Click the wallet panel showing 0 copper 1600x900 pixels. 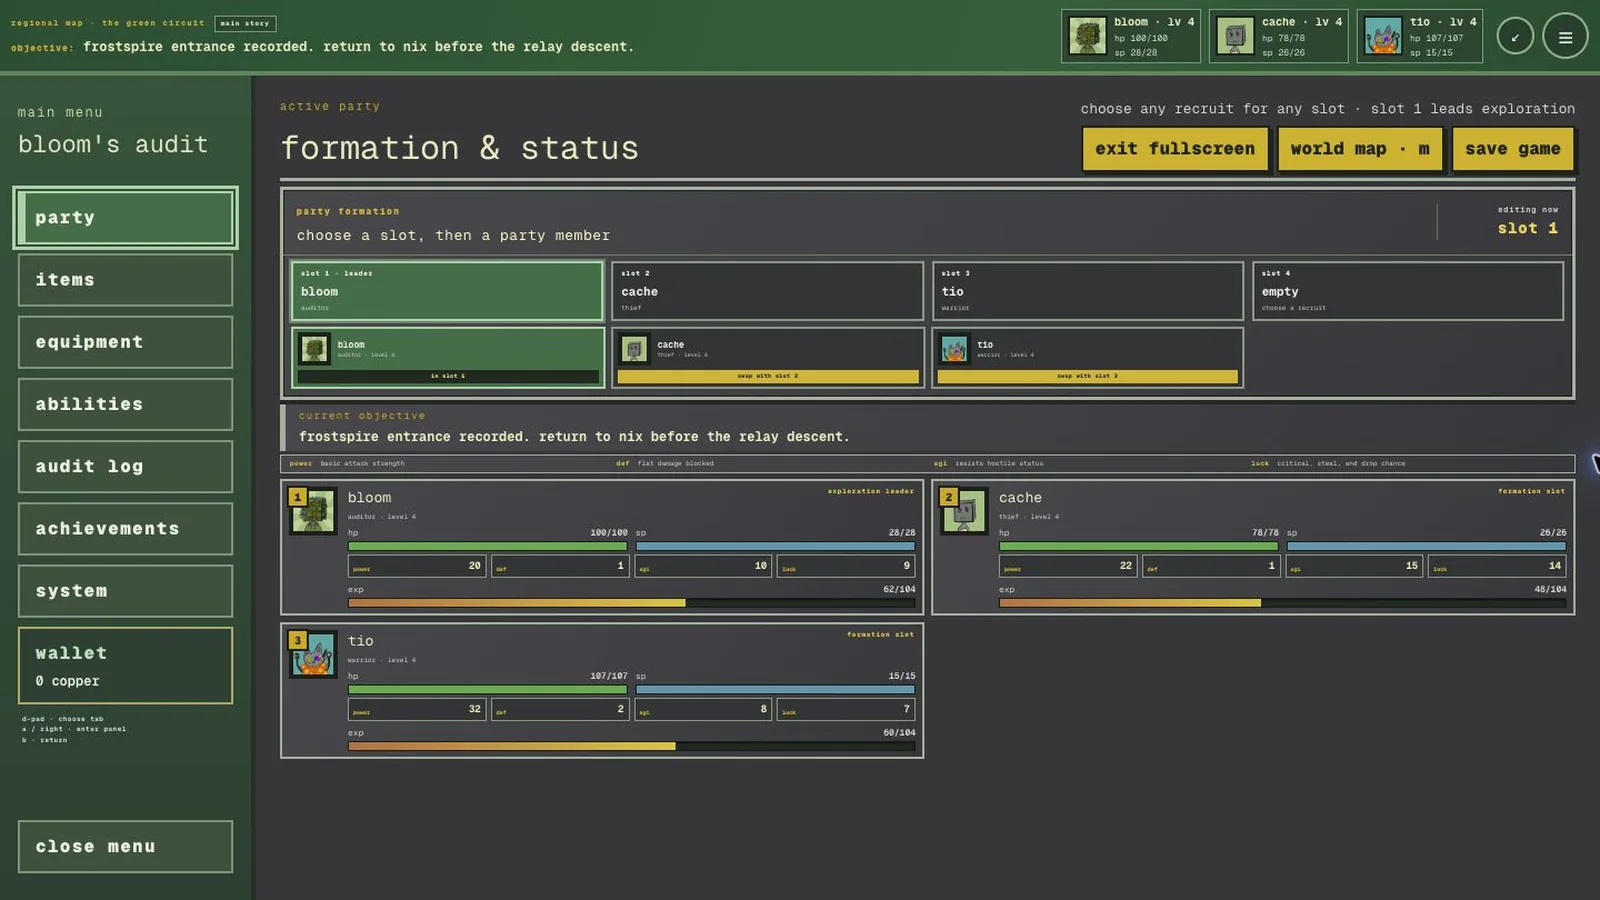pyautogui.click(x=125, y=665)
